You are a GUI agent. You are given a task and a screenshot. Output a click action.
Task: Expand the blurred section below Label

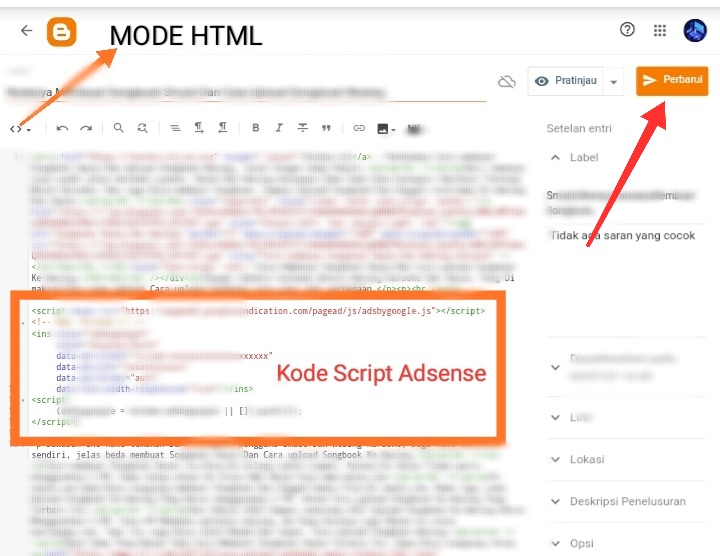coord(556,367)
